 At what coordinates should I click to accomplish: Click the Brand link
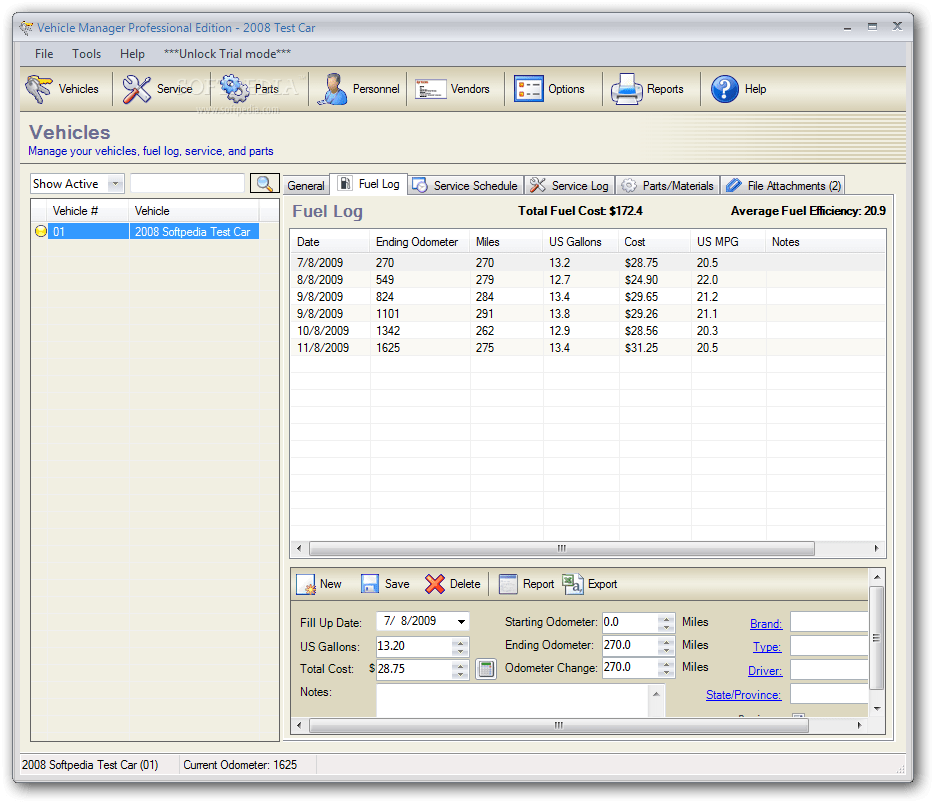click(765, 622)
